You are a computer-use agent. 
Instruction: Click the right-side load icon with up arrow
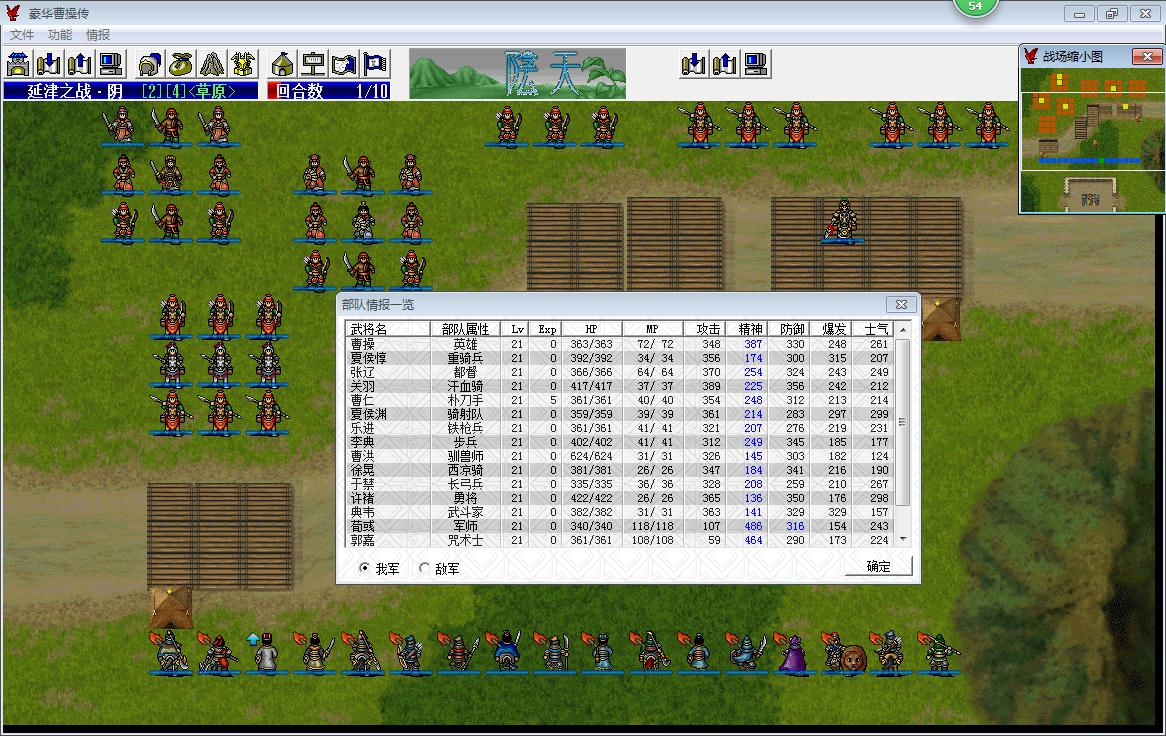(x=724, y=65)
